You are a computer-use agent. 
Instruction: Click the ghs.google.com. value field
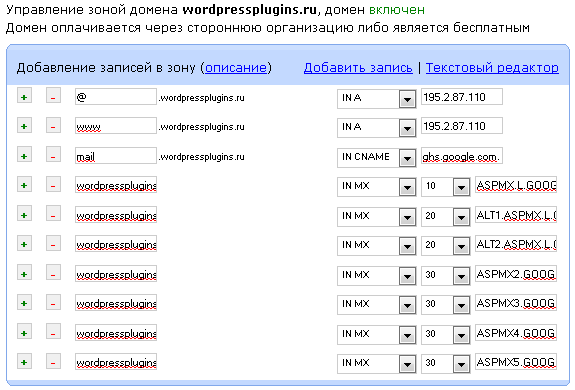462,156
